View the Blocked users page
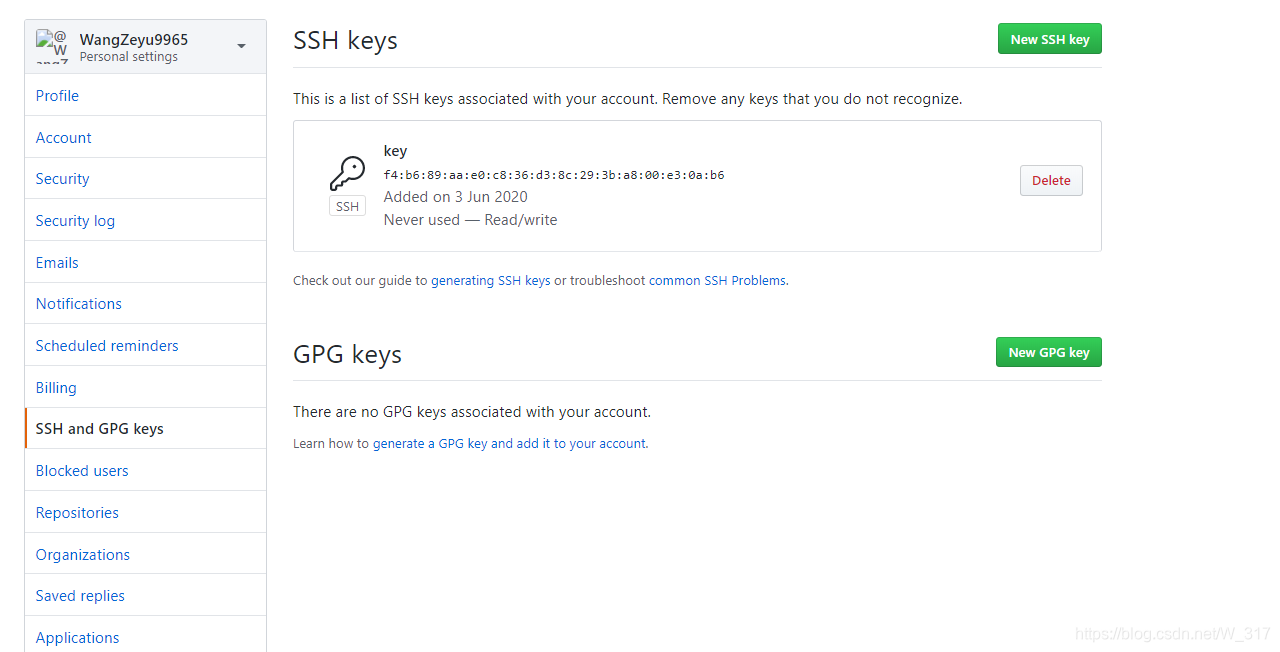Screen dimensions: 1280x652 [81, 470]
